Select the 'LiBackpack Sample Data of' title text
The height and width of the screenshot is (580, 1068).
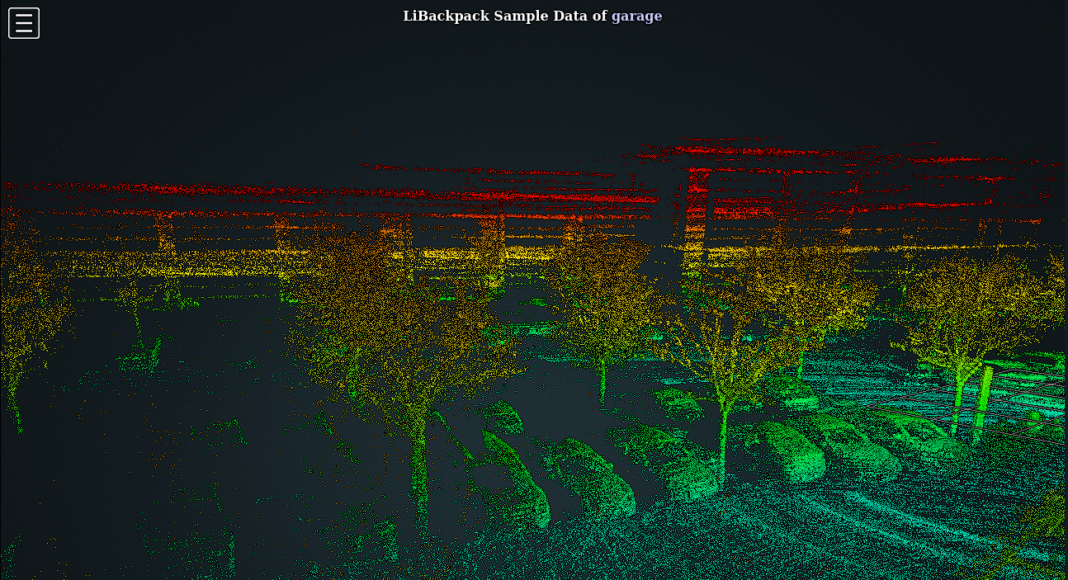coord(504,16)
